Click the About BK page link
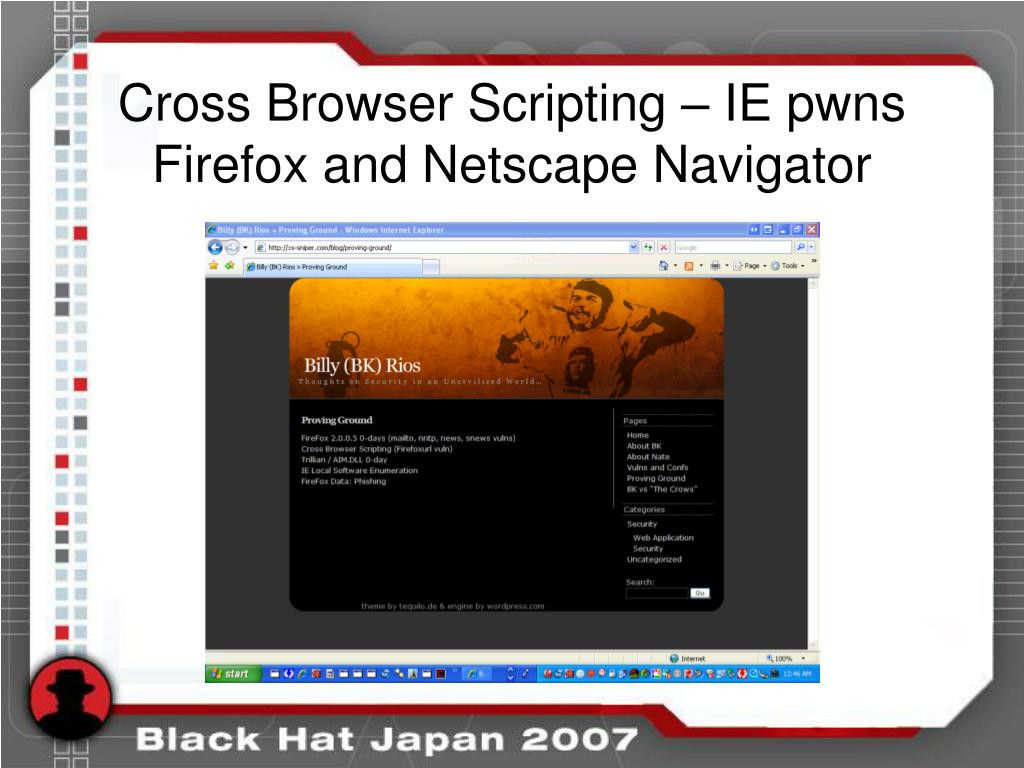 644,446
